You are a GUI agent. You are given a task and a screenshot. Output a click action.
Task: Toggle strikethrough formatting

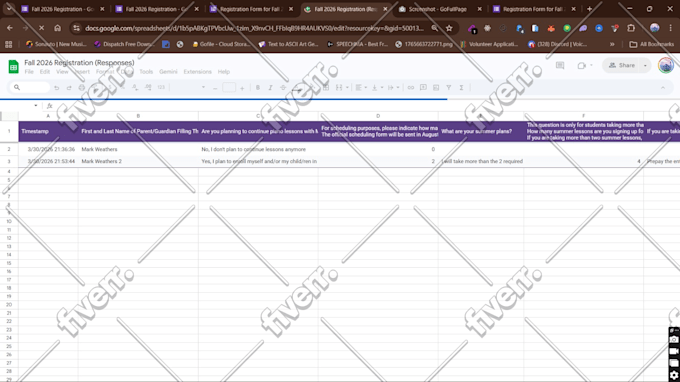(283, 88)
